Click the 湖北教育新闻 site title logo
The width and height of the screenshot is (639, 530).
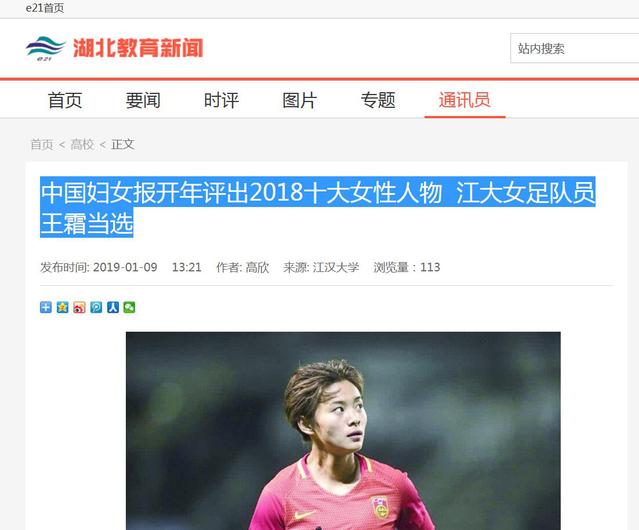point(138,48)
